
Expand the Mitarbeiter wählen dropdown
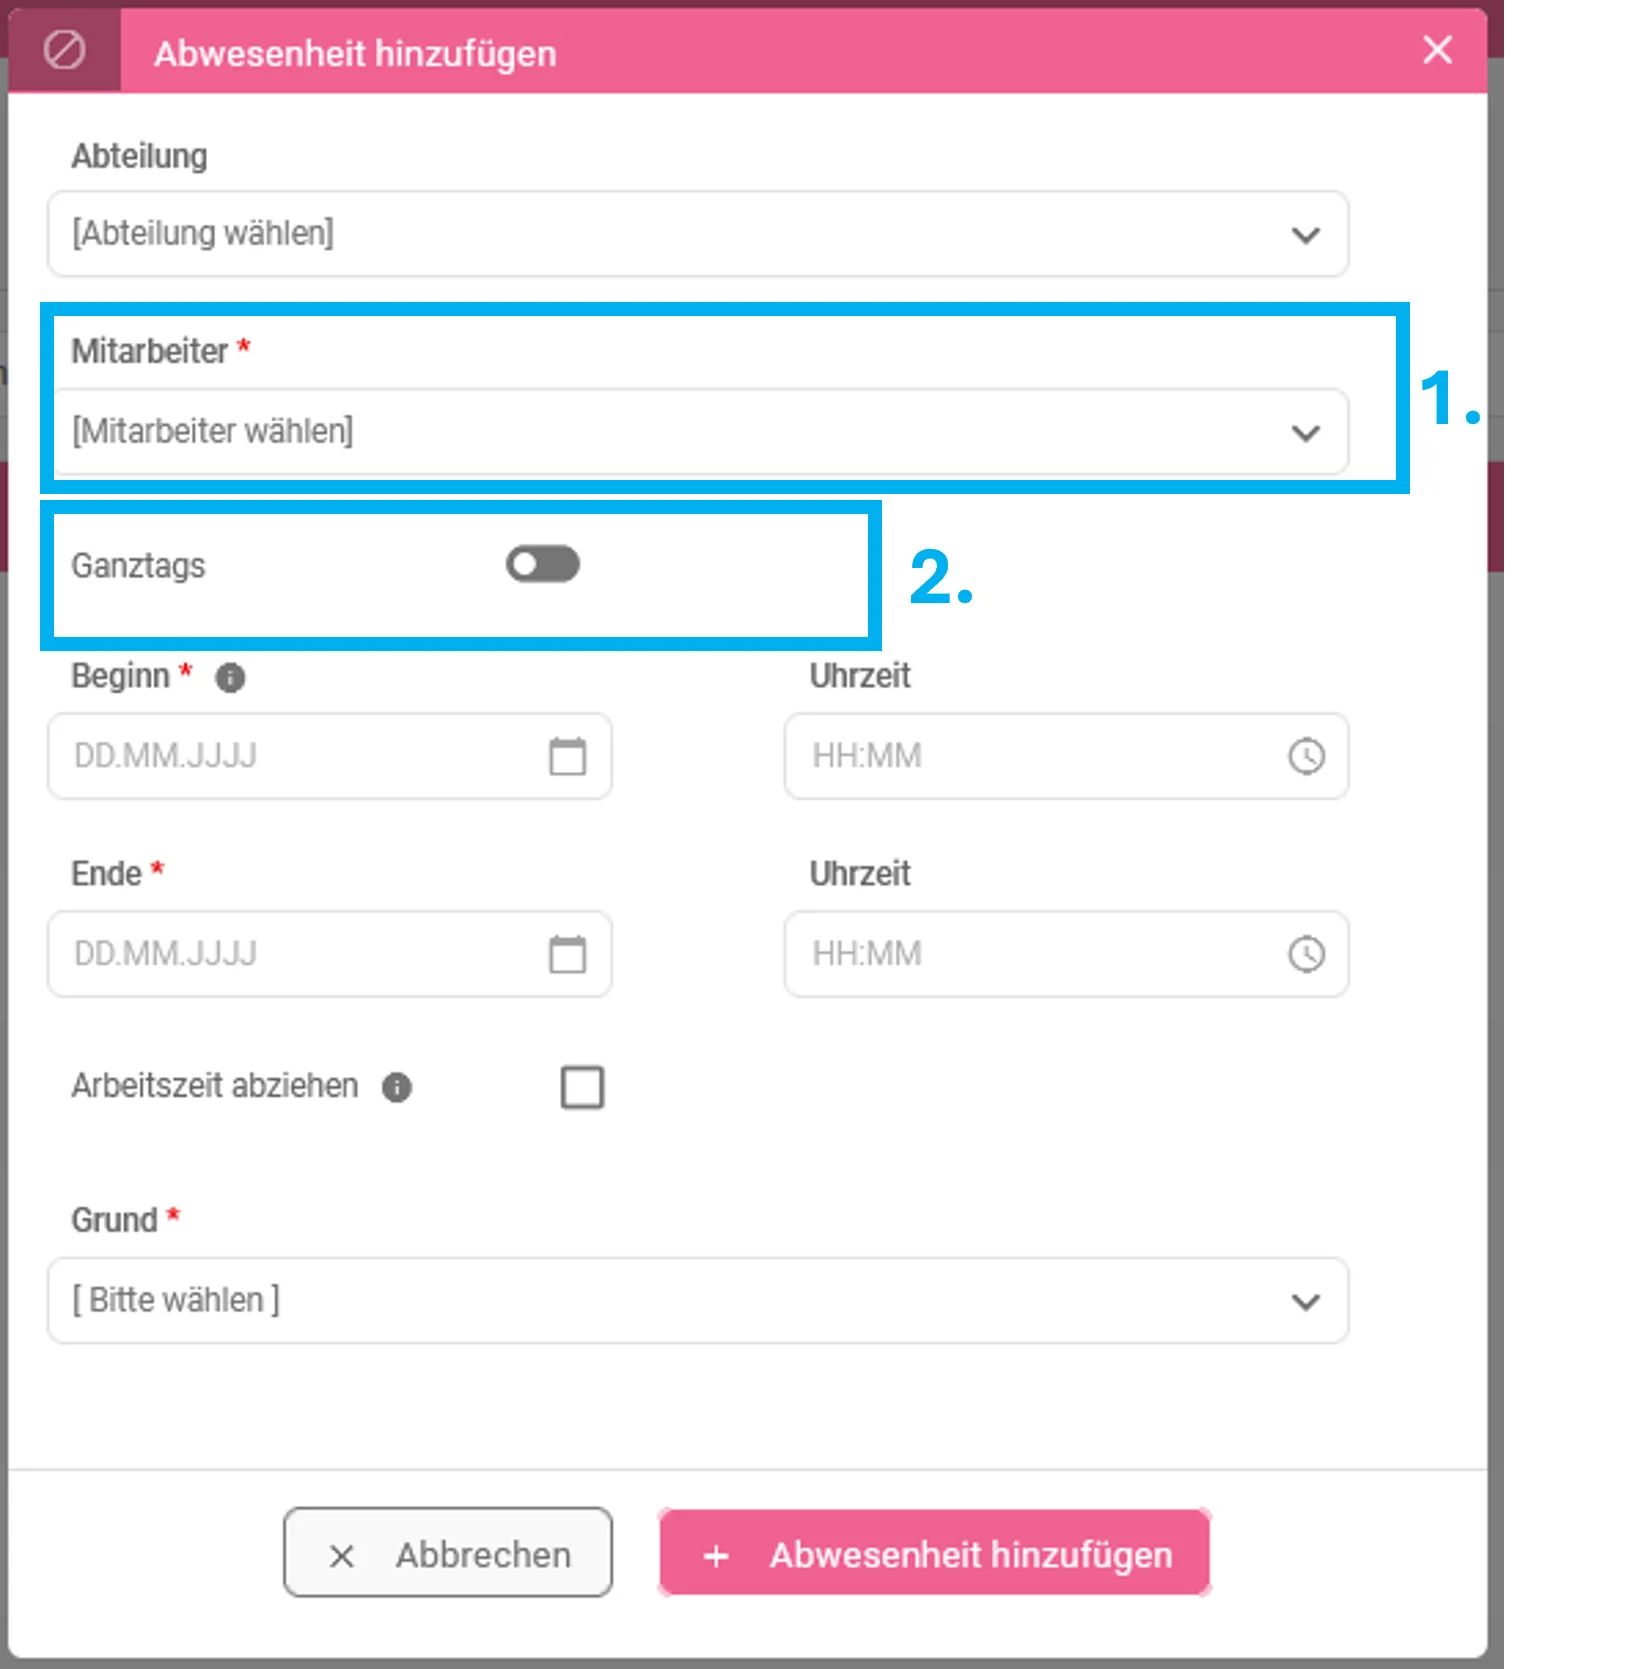click(698, 432)
